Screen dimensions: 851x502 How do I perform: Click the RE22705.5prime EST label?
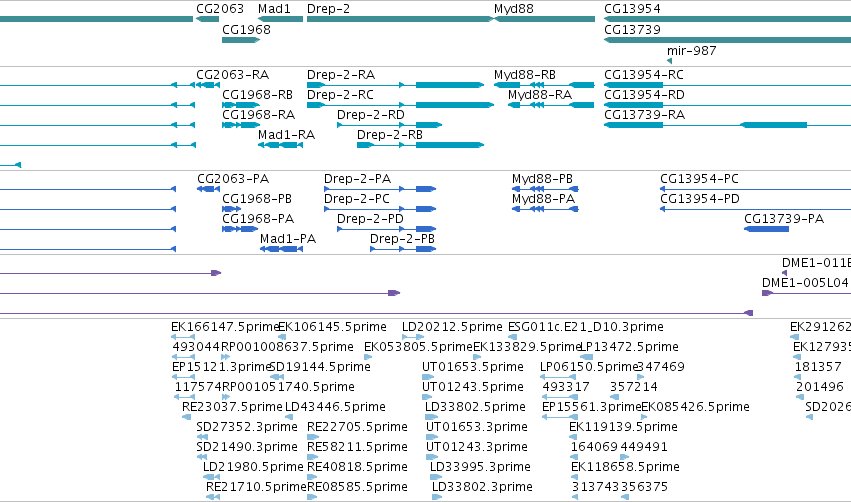coord(357,427)
